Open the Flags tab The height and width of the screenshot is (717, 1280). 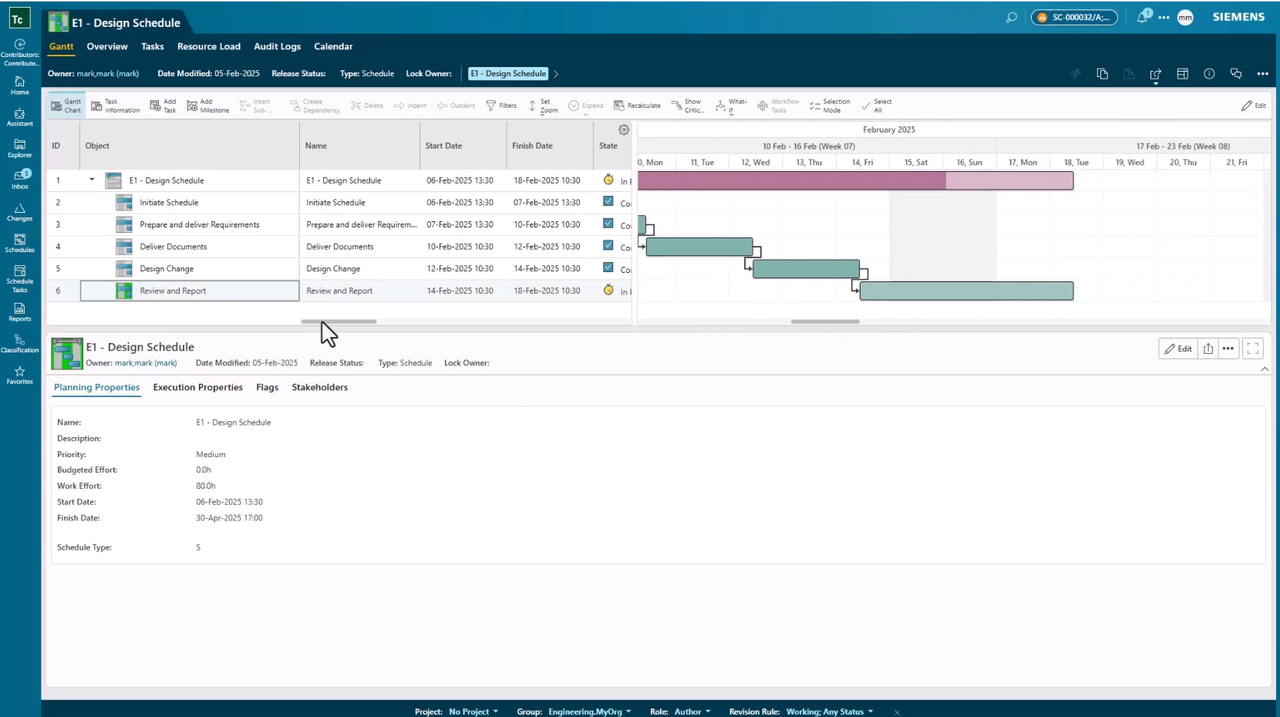(x=267, y=387)
